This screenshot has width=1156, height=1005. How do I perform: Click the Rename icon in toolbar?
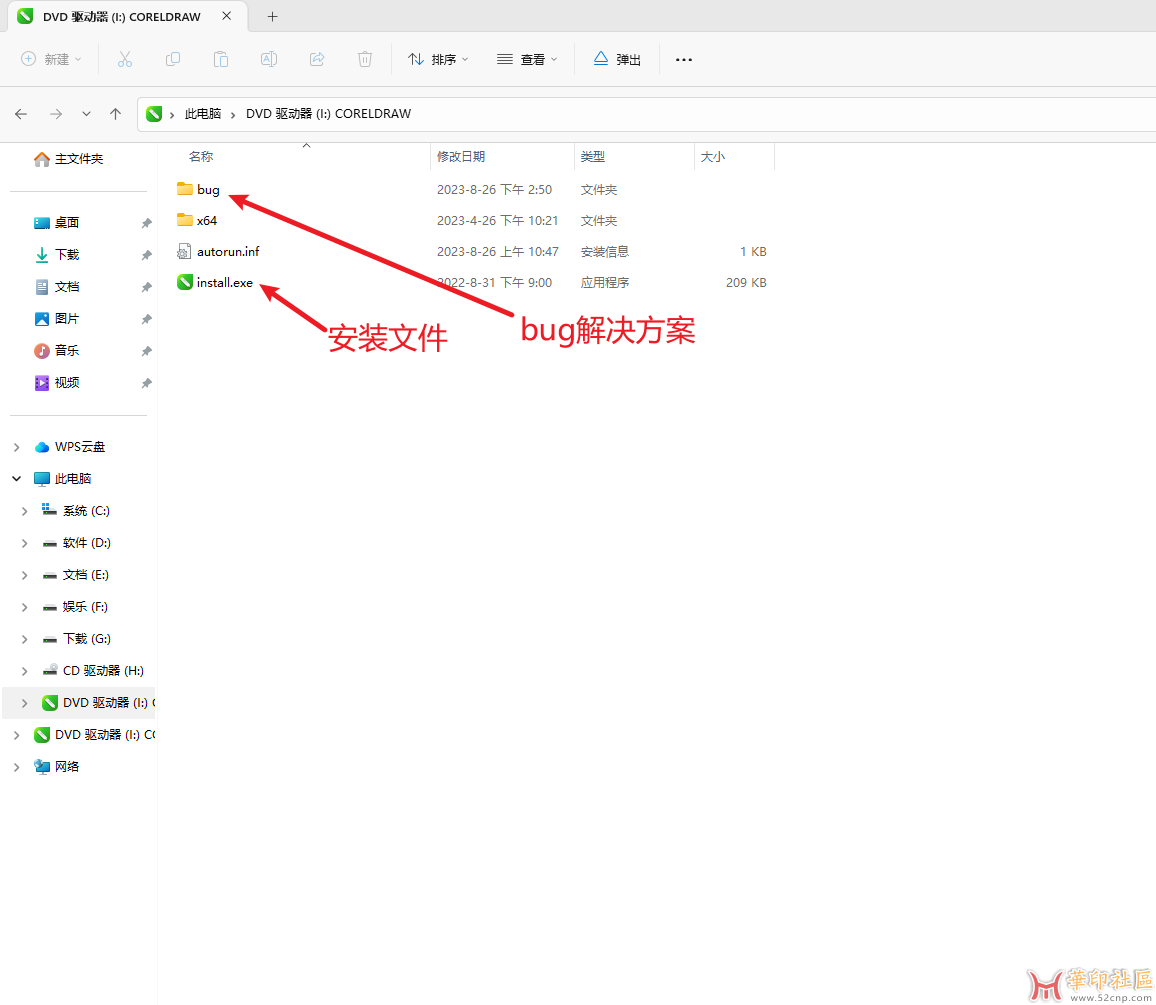point(269,59)
